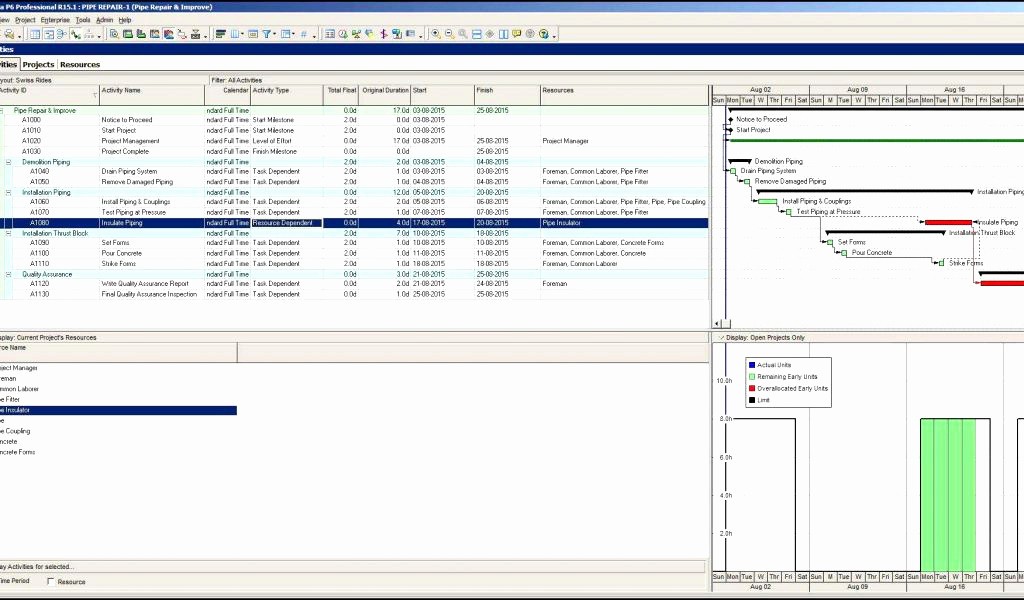1024x600 pixels.
Task: Switch to the Projects tab
Action: pos(38,64)
